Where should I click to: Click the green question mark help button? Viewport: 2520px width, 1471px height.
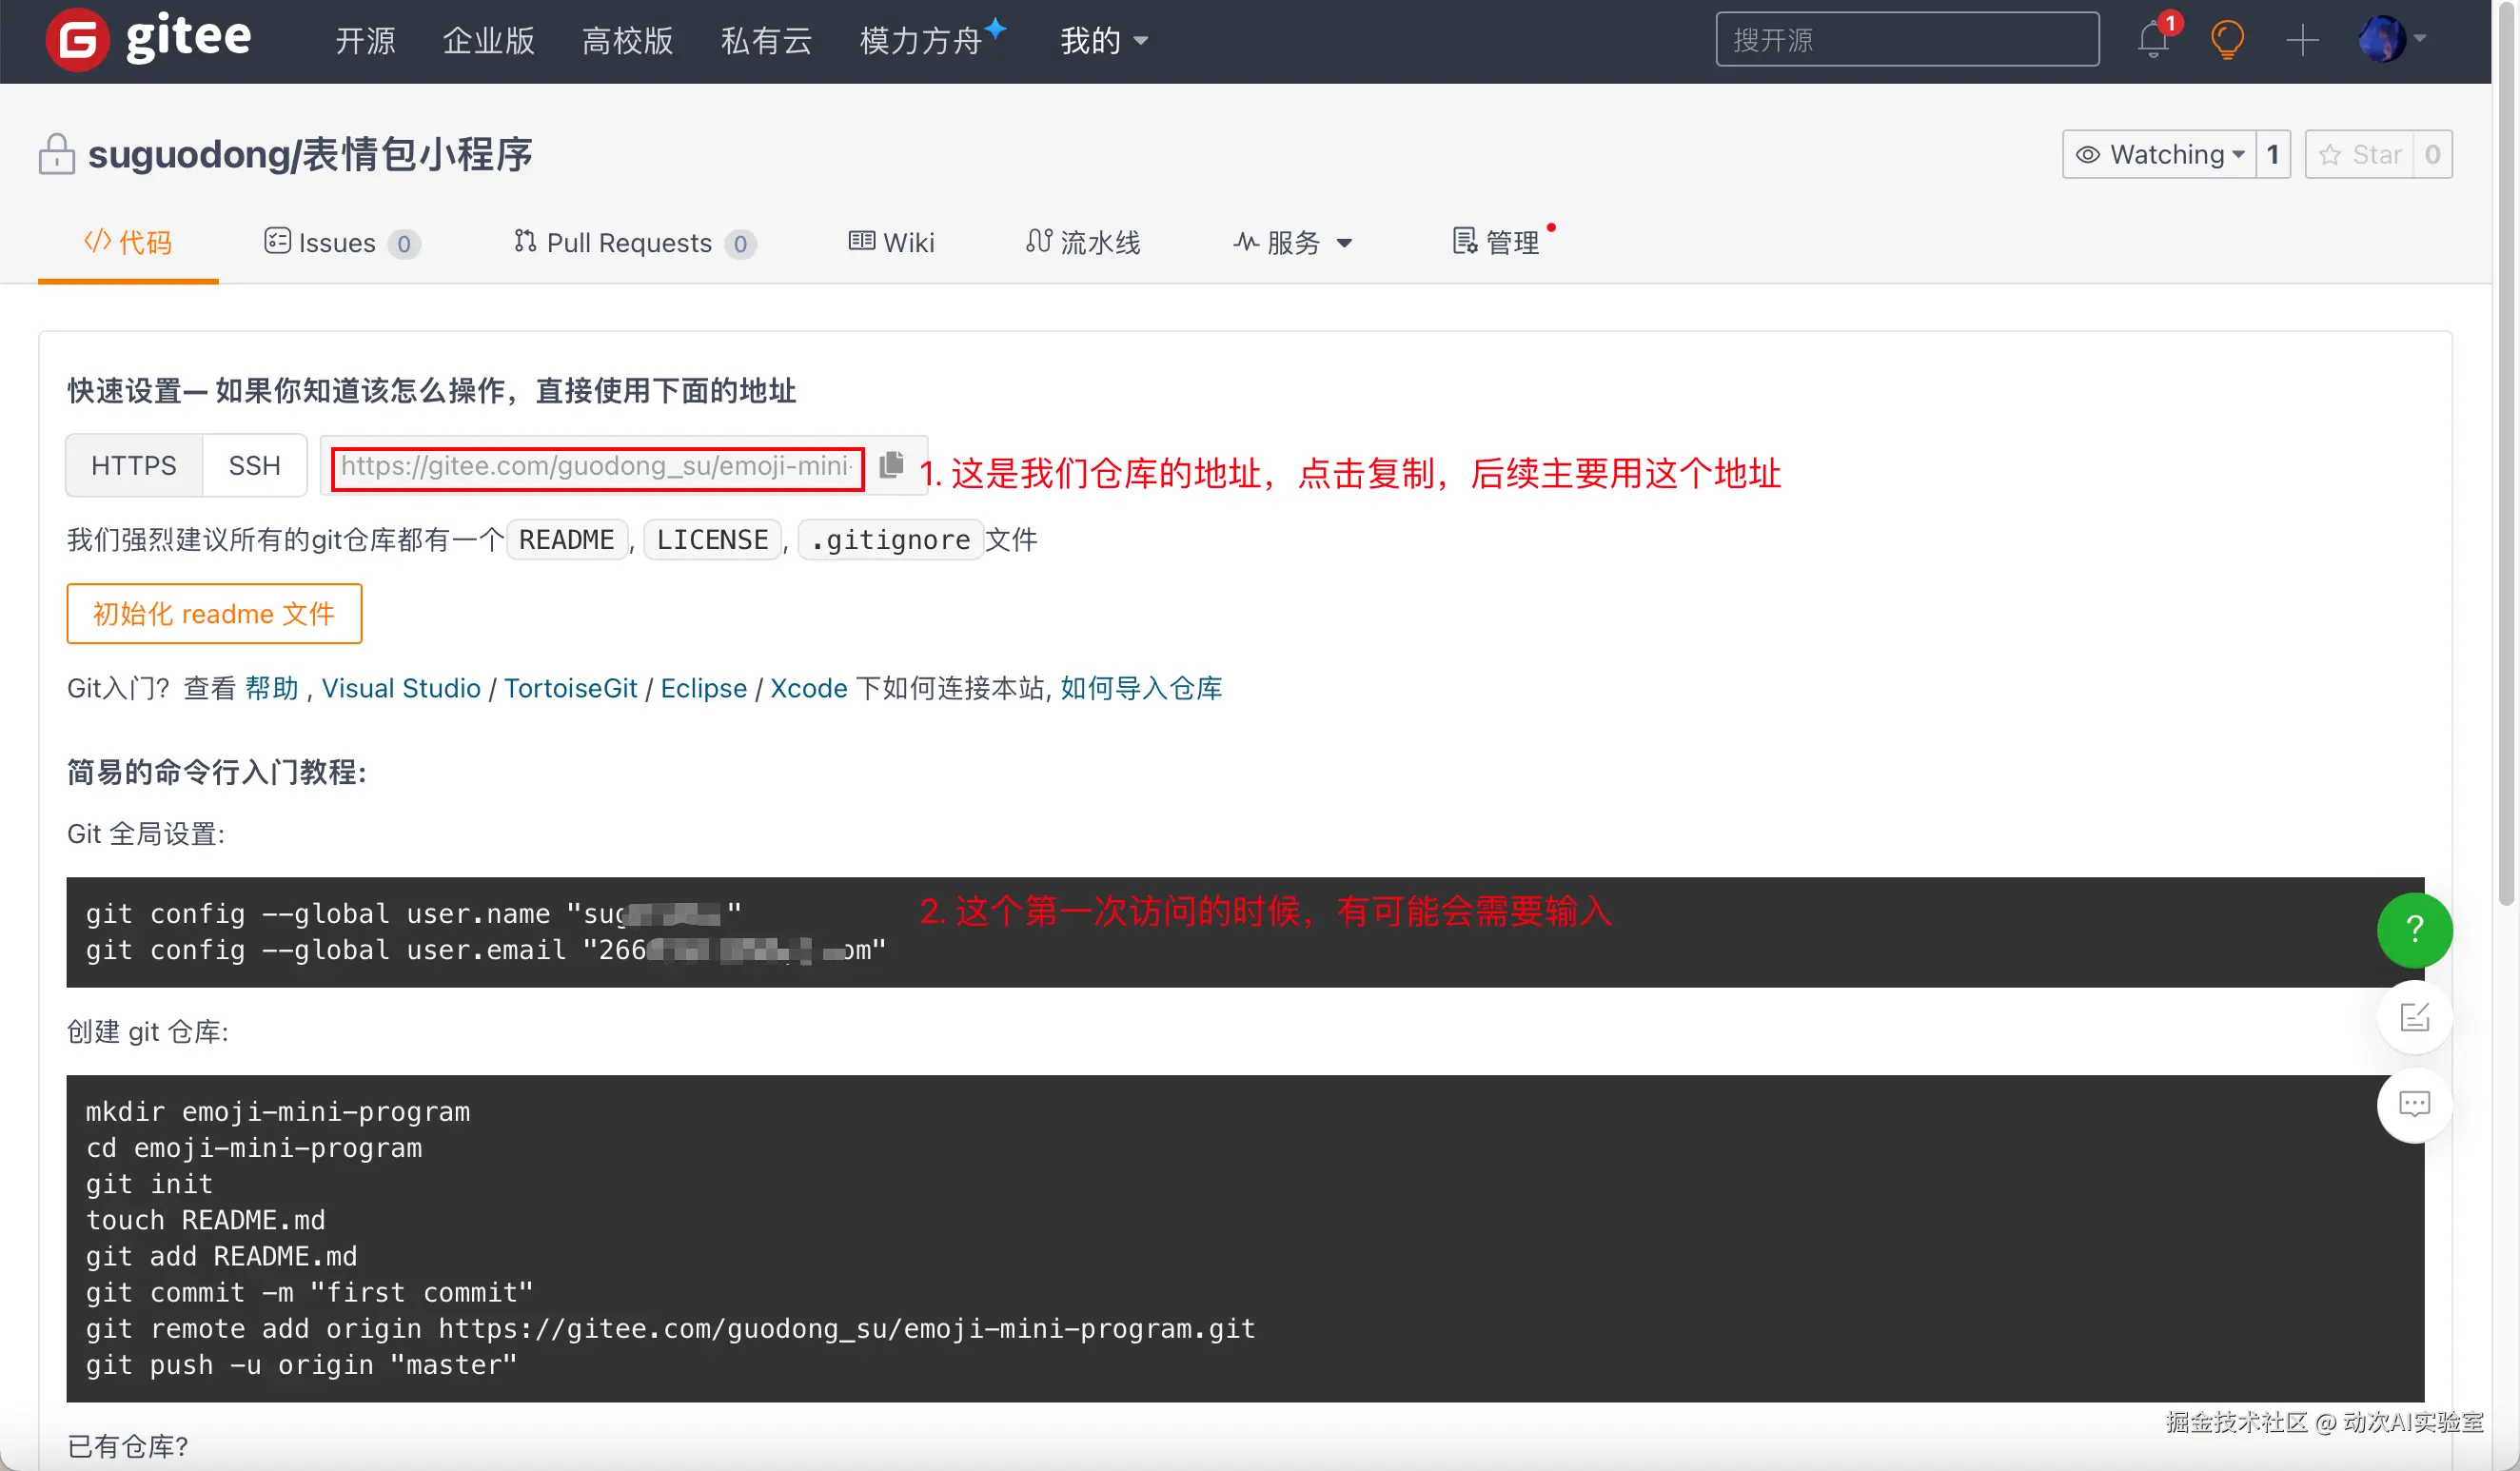click(2414, 930)
